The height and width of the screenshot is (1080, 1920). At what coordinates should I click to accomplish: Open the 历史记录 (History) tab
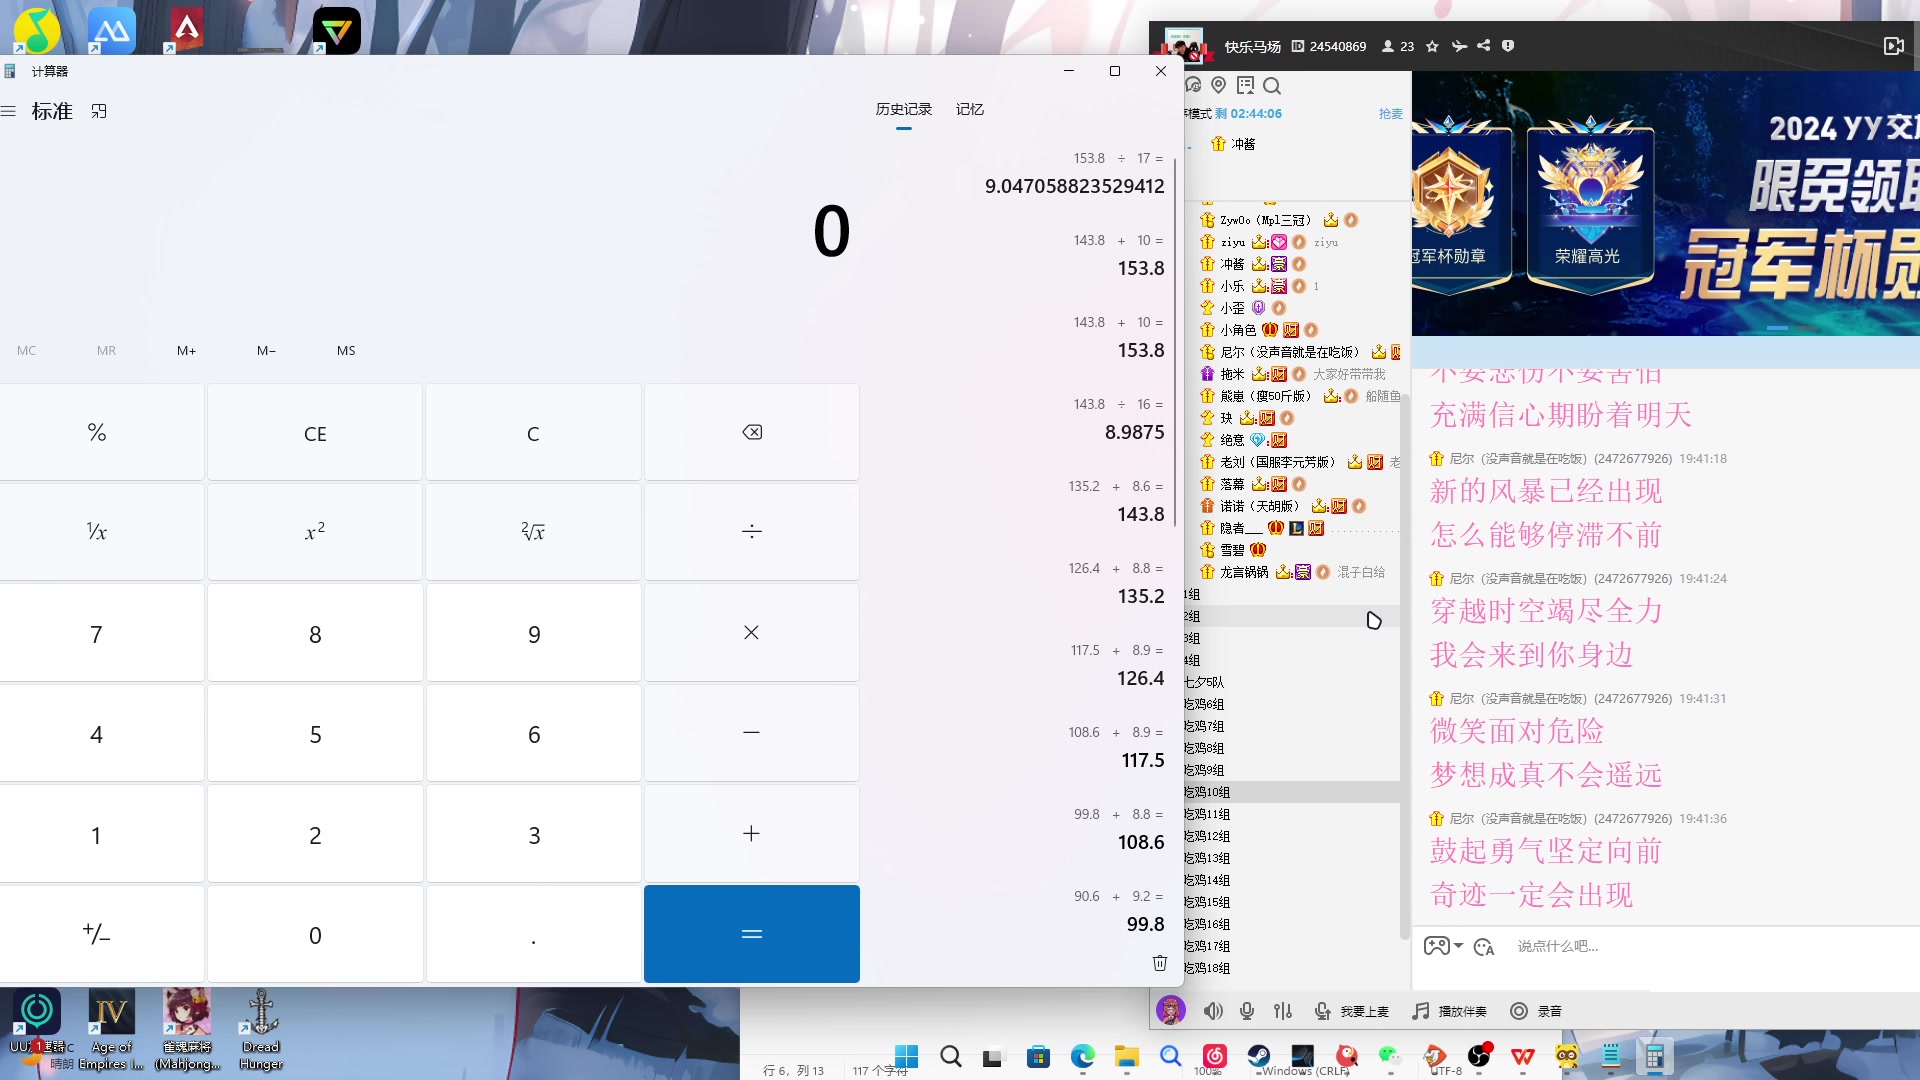click(906, 109)
